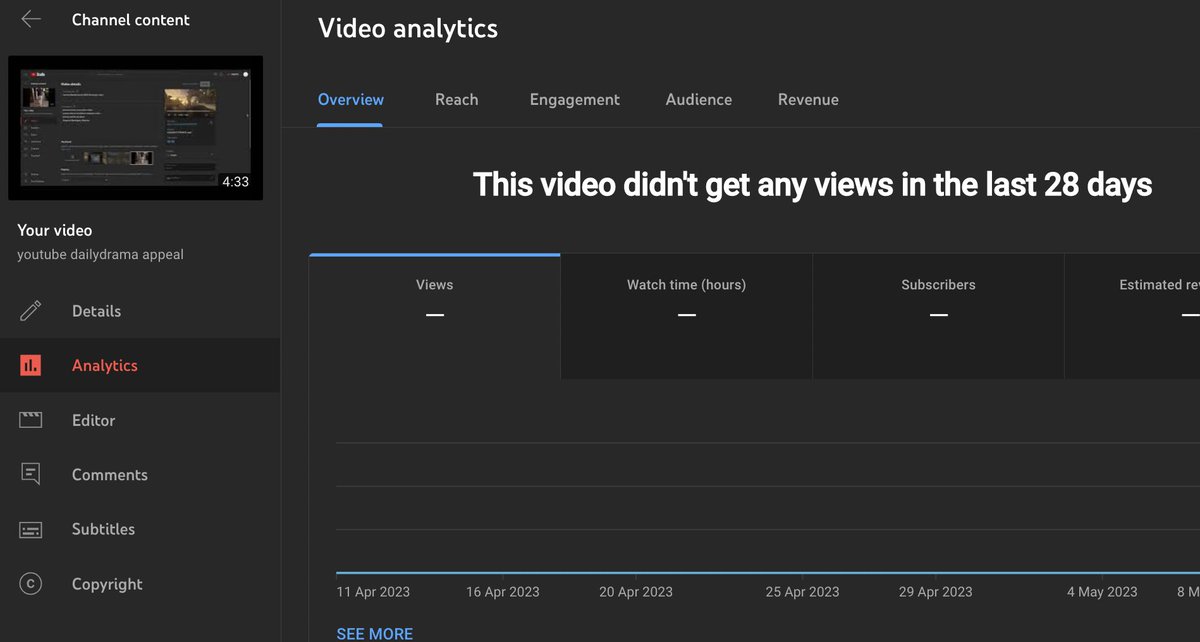Screen dimensions: 1200x642
Task: Click the 16 Apr 2023 axis label
Action: click(x=503, y=592)
